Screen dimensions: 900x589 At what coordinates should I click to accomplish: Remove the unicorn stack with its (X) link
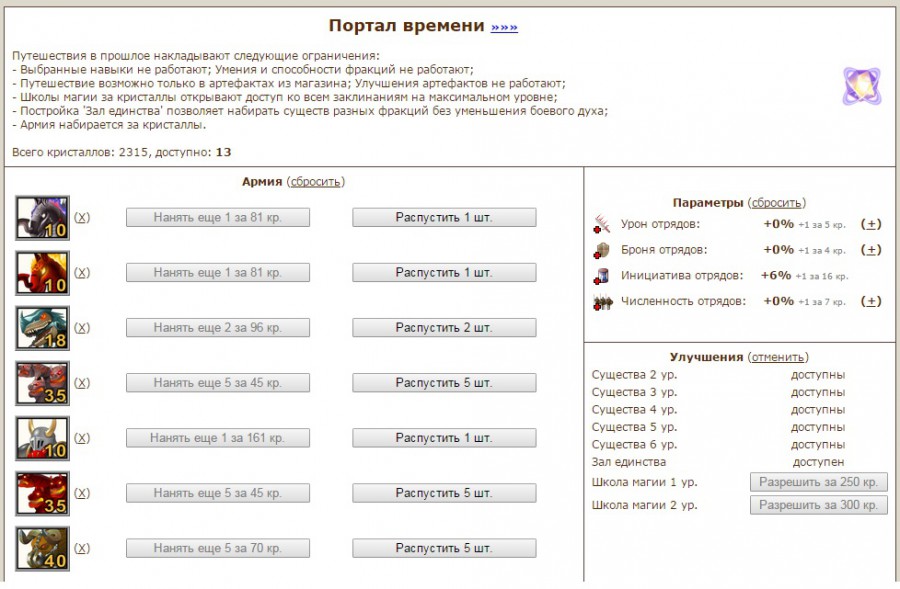(82, 217)
